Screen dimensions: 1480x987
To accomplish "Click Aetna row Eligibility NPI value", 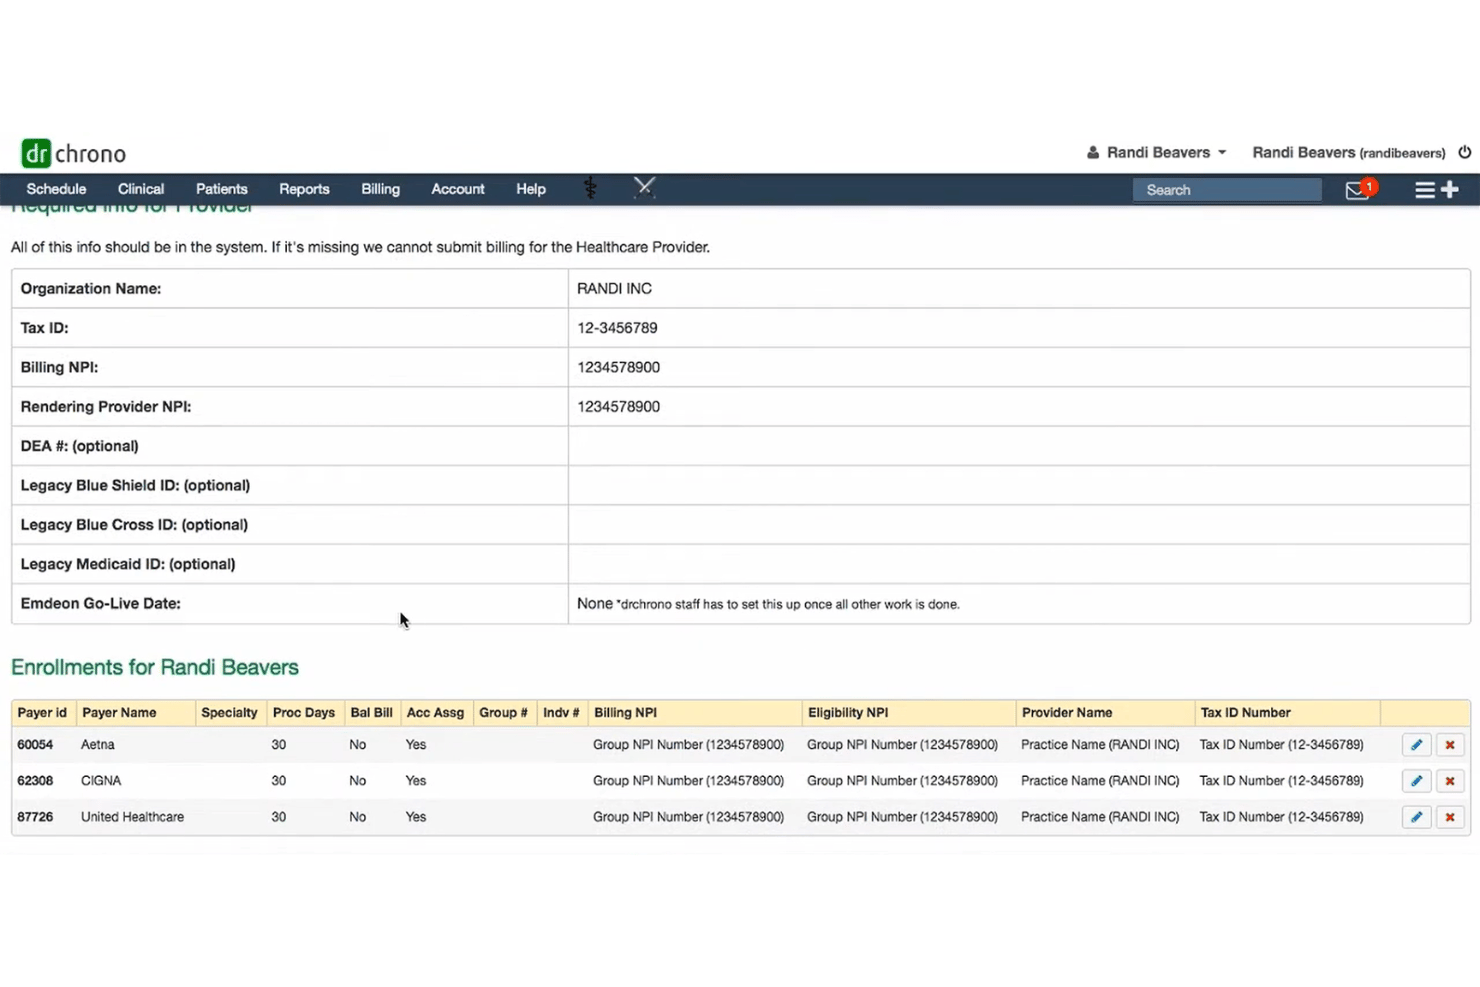I will 903,745.
